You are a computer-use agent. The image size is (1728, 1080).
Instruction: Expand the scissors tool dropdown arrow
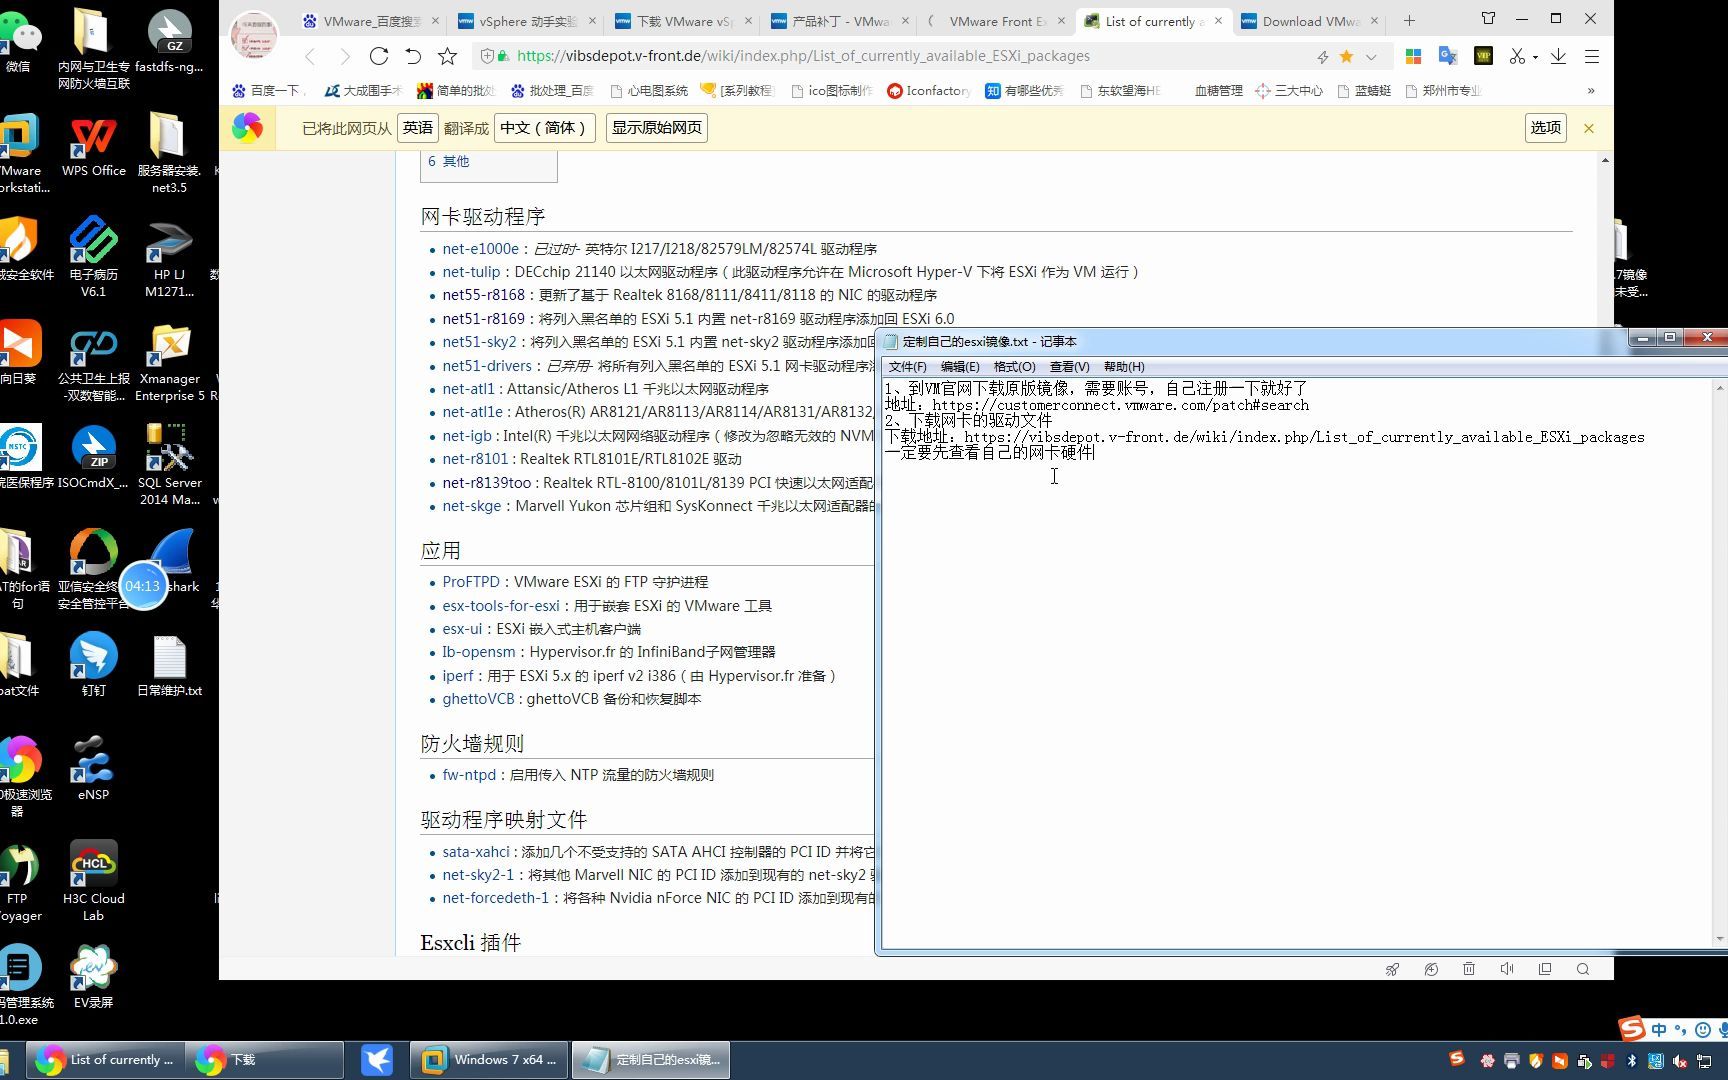pos(1535,57)
